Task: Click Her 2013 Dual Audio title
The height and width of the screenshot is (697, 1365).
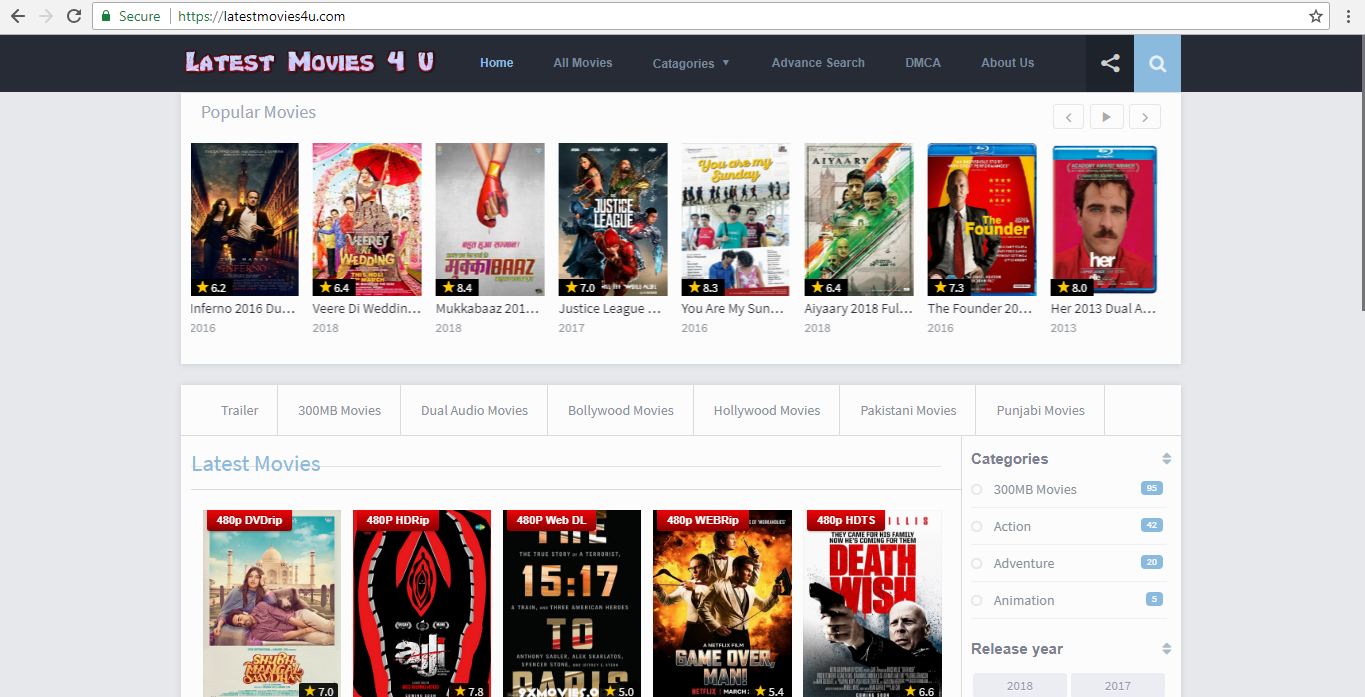Action: [1103, 309]
